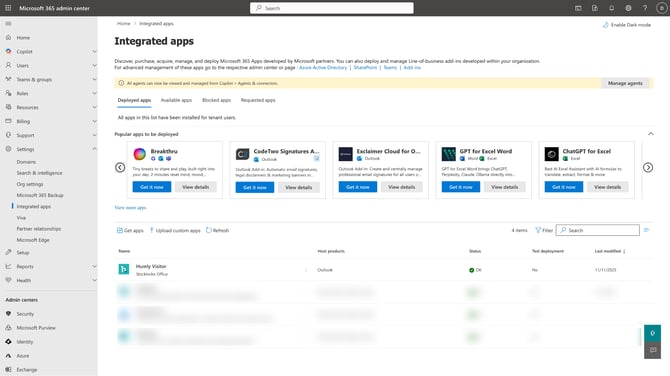This screenshot has height=376, width=670.
Task: Click the Support headset icon
Action: click(9, 135)
